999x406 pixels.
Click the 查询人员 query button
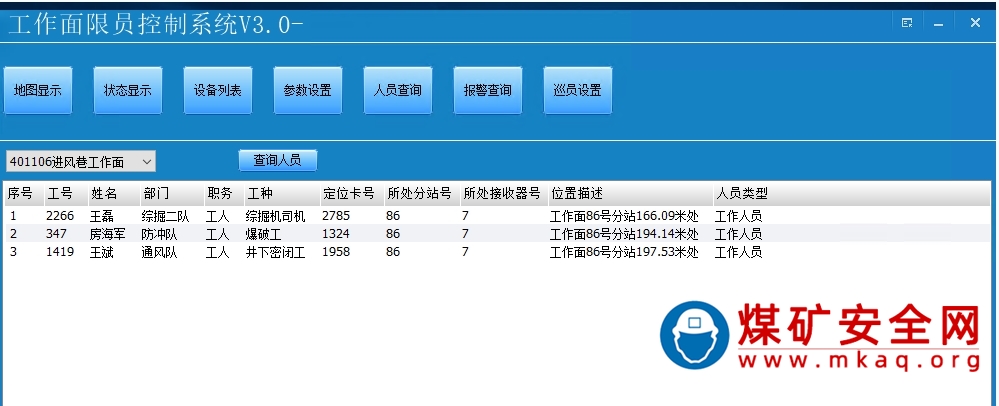(278, 160)
